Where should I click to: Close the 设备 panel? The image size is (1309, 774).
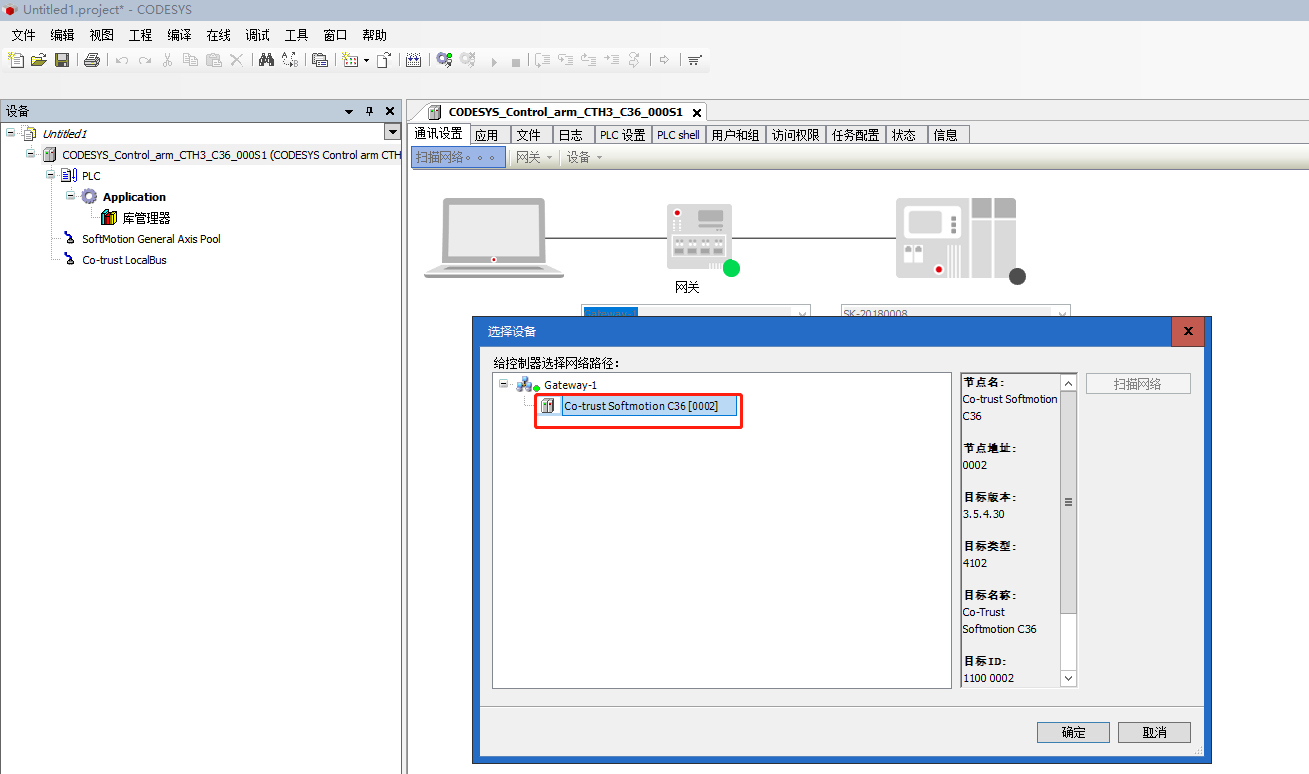coord(390,111)
